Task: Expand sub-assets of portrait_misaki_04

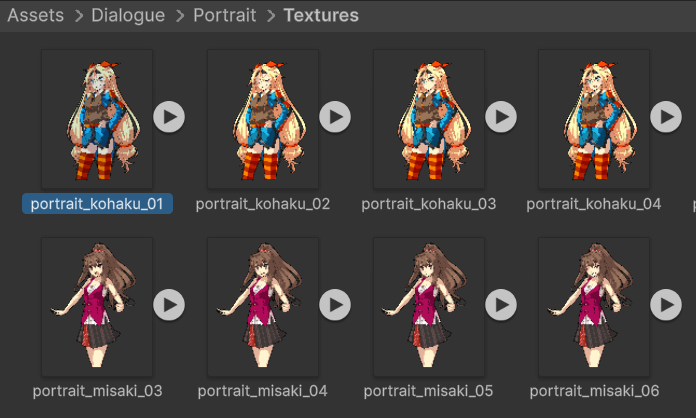Action: pos(335,305)
